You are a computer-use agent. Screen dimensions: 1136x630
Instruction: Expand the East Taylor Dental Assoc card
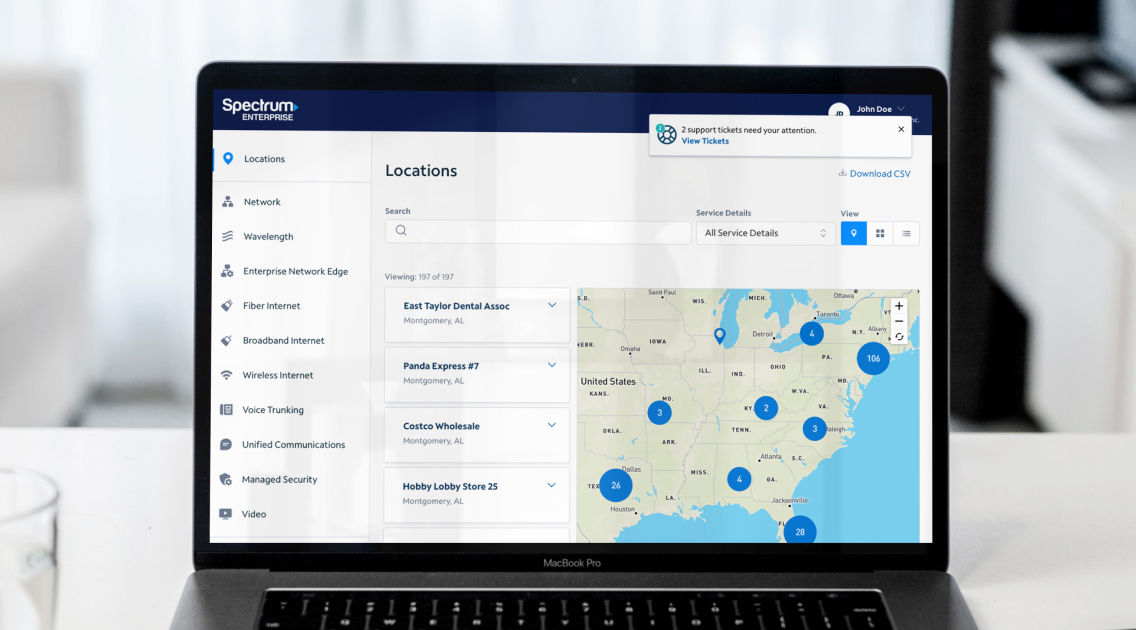(551, 306)
